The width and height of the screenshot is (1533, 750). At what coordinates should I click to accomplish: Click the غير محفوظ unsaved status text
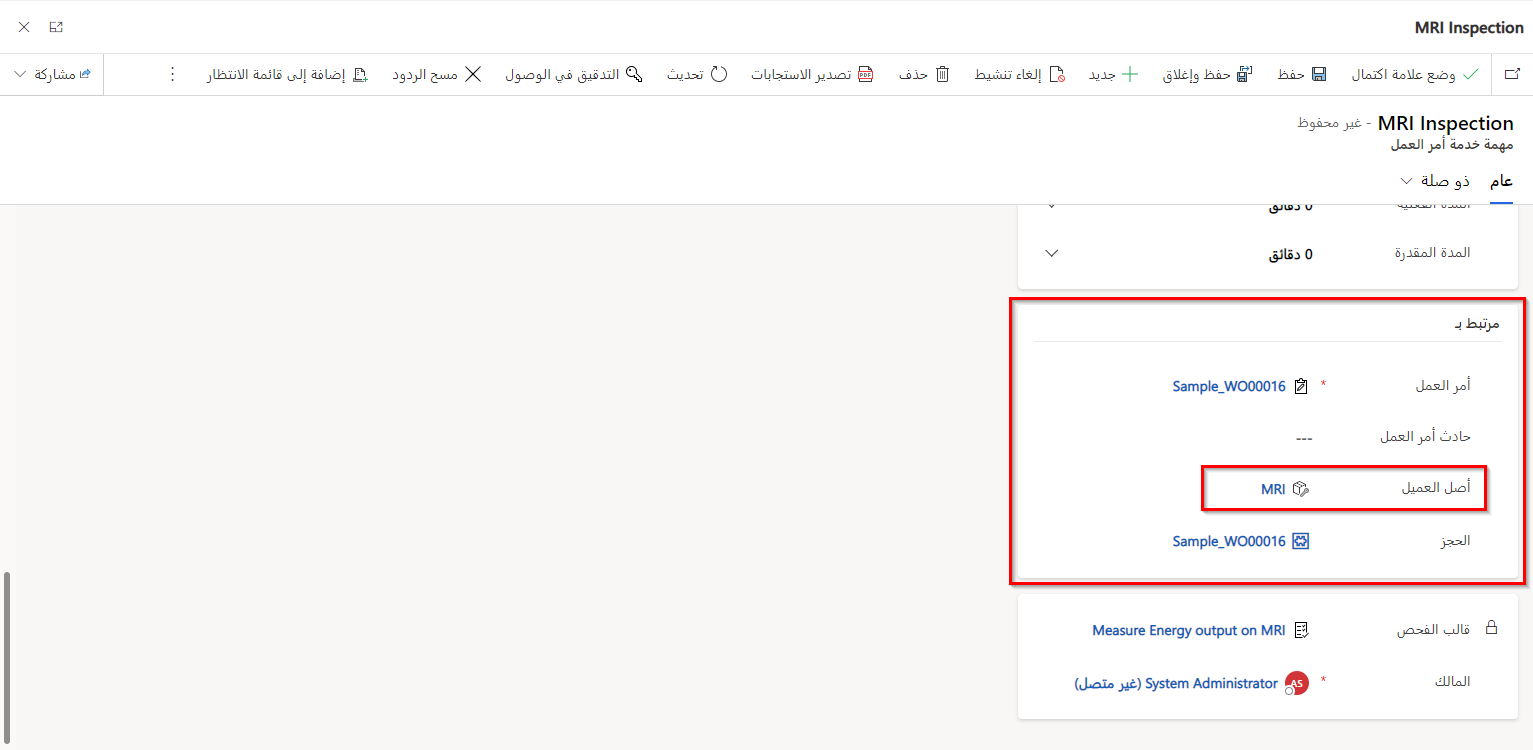(x=1327, y=123)
